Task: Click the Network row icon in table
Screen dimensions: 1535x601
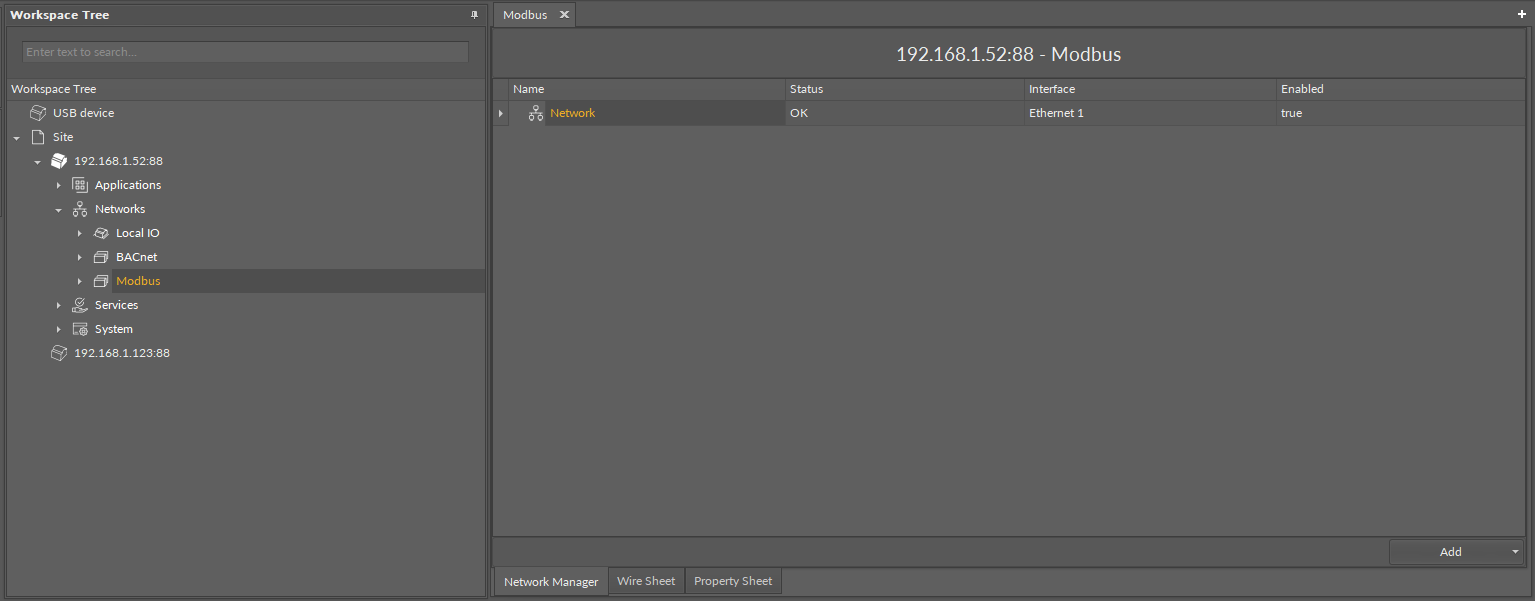Action: pos(536,113)
